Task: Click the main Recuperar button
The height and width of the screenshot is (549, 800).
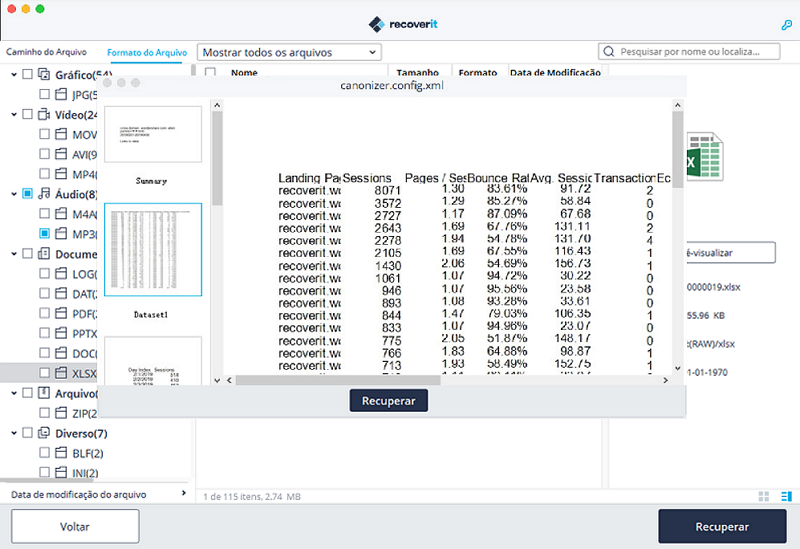Action: [x=722, y=526]
